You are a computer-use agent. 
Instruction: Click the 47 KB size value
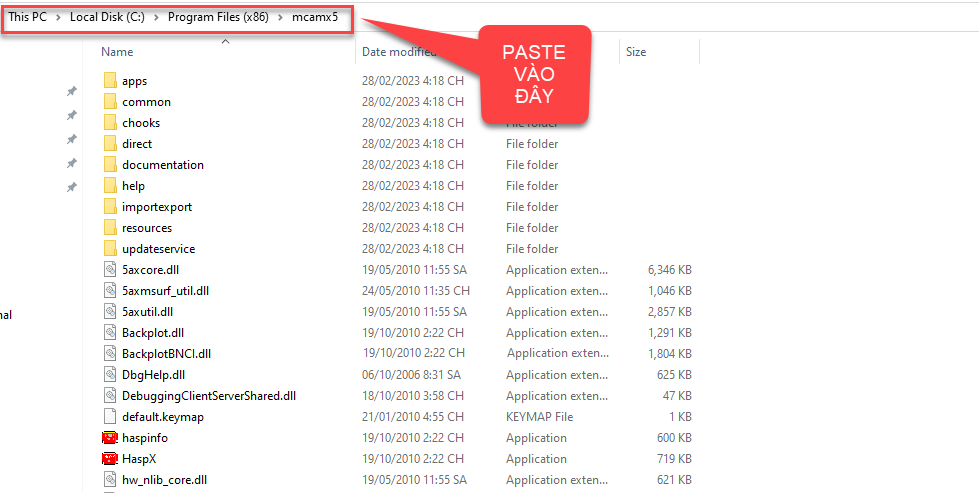tap(677, 396)
